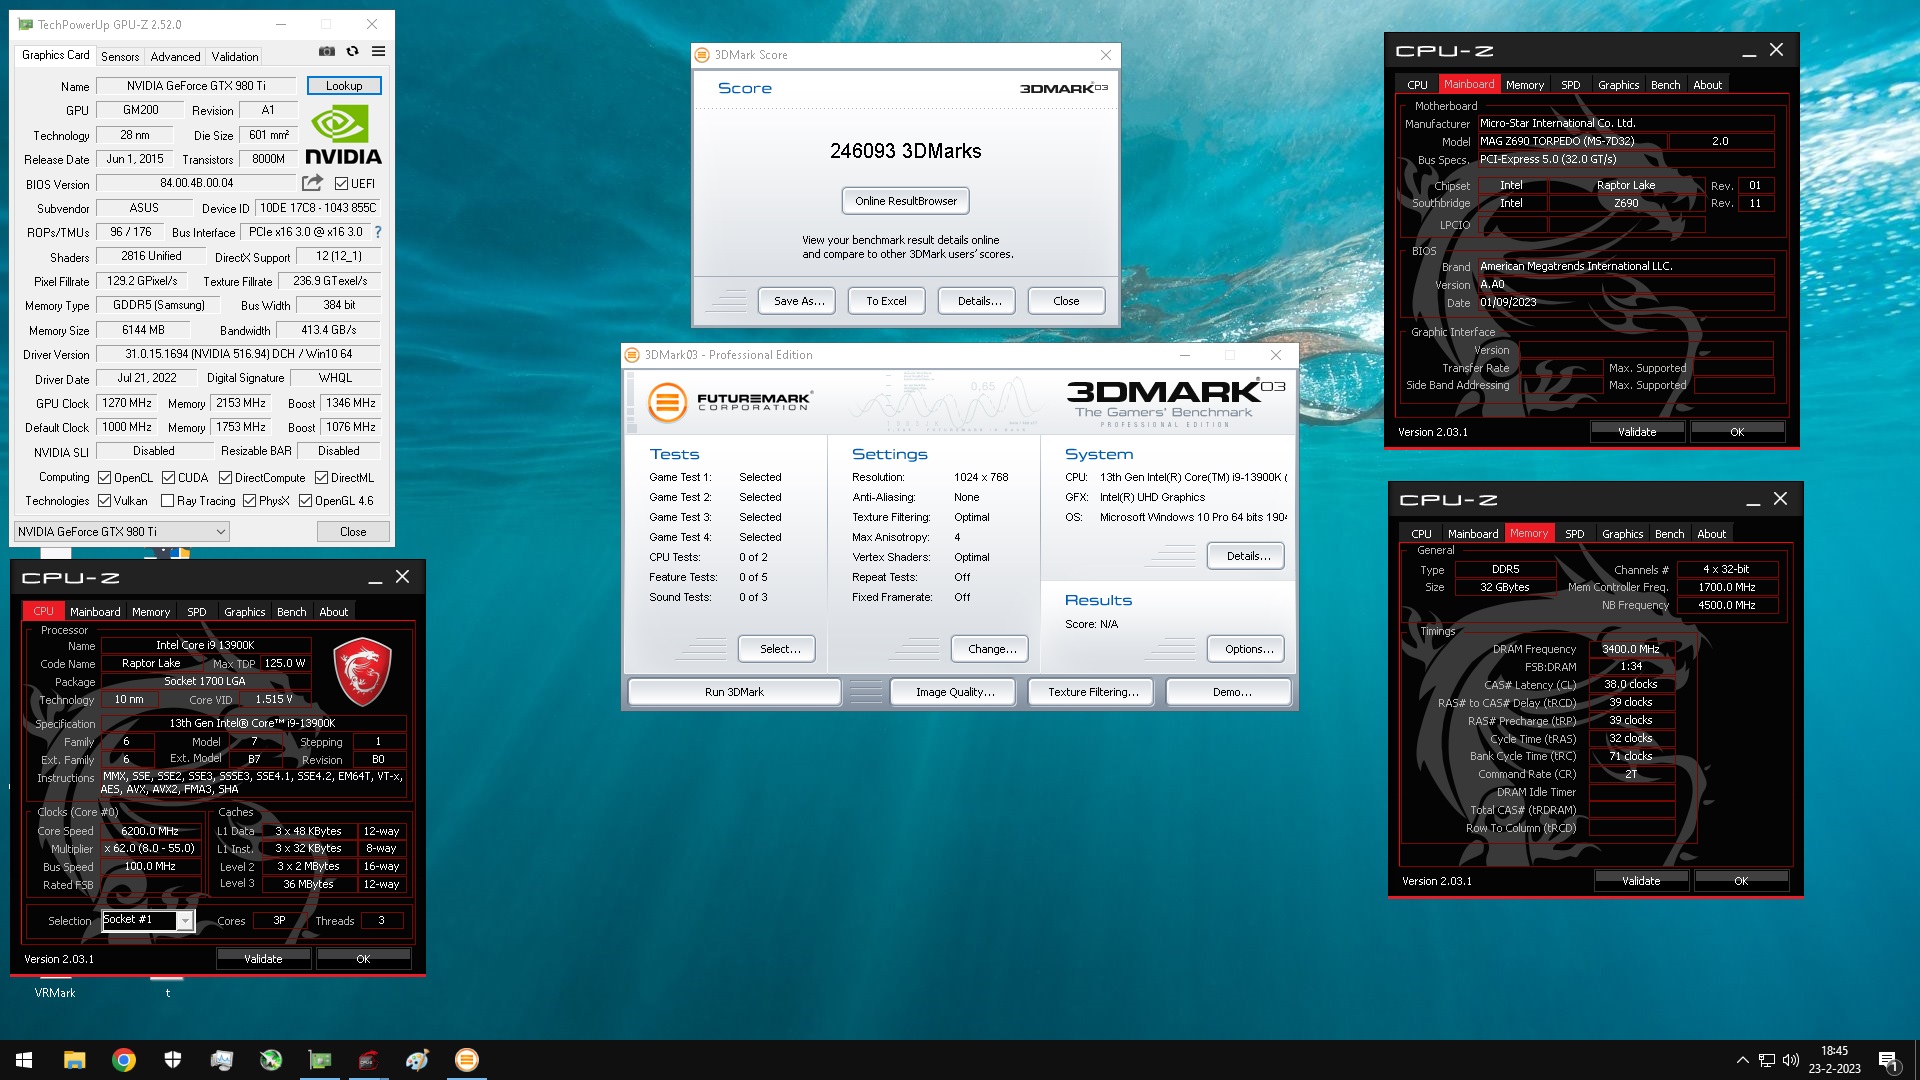
Task: Click Image Quality button
Action: [x=954, y=692]
